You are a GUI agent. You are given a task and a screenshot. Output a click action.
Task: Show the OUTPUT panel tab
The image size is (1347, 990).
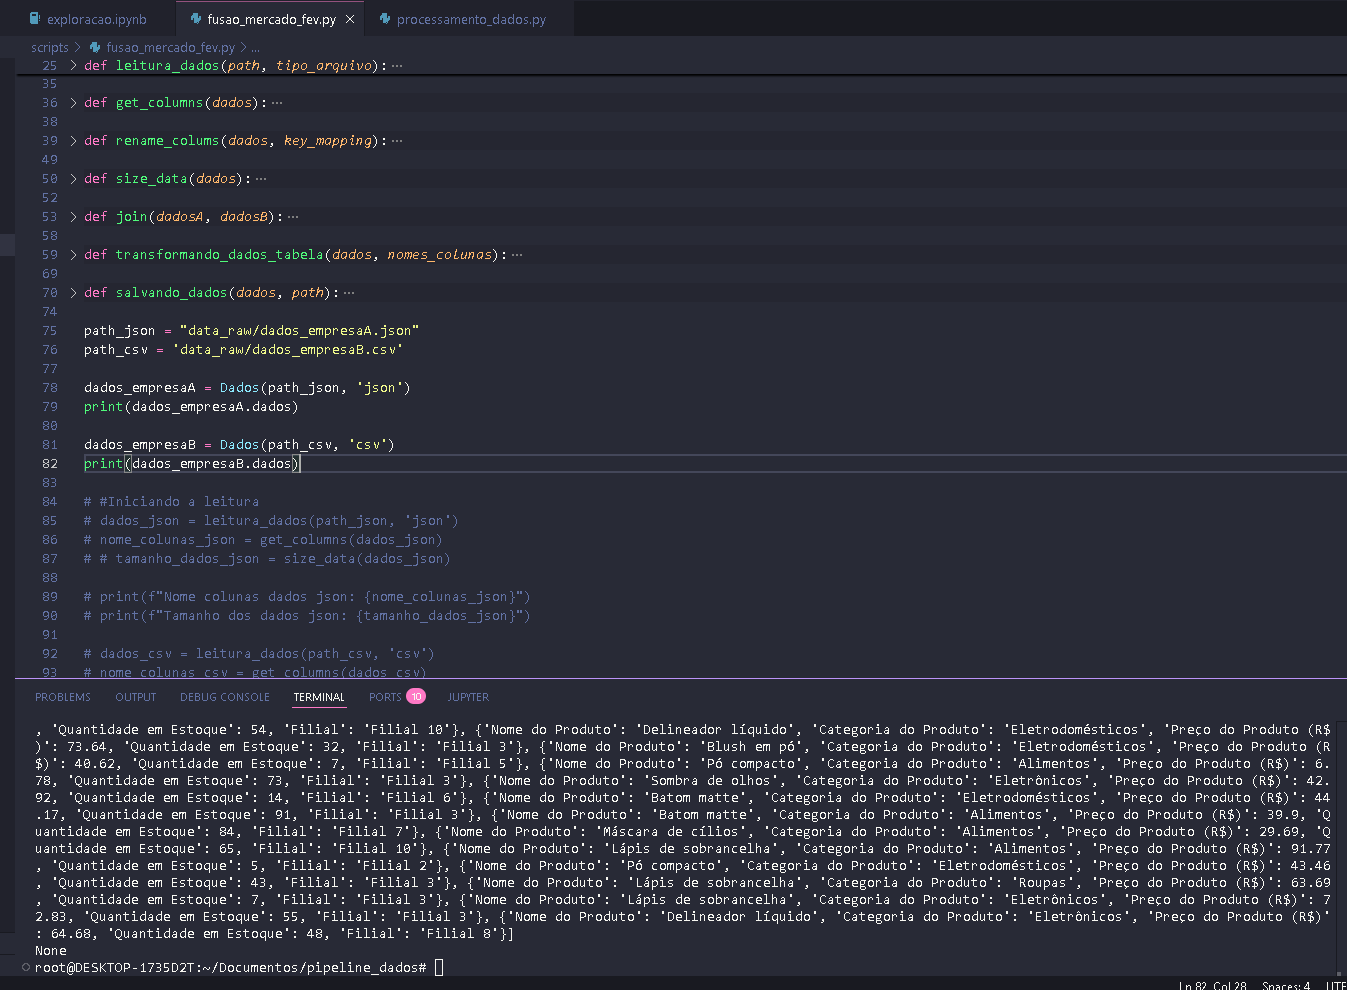pyautogui.click(x=136, y=697)
